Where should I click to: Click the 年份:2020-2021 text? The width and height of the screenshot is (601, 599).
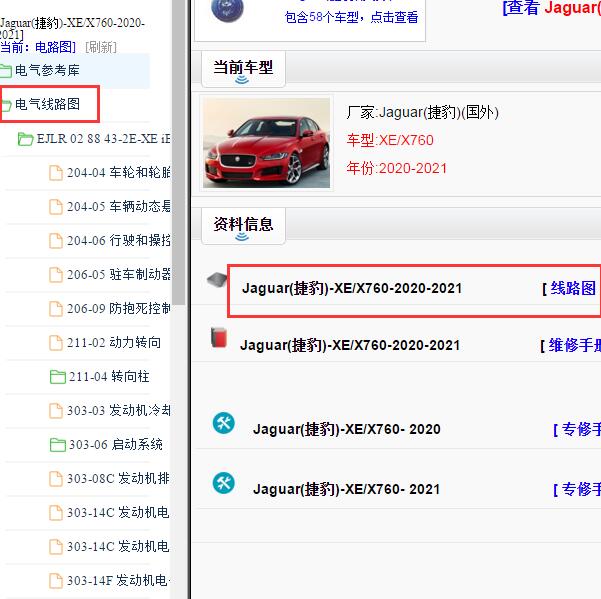(397, 168)
